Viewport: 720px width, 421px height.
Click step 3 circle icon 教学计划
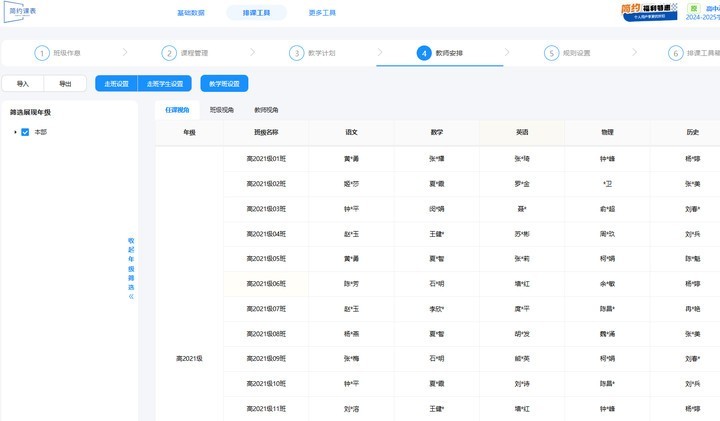(x=296, y=53)
